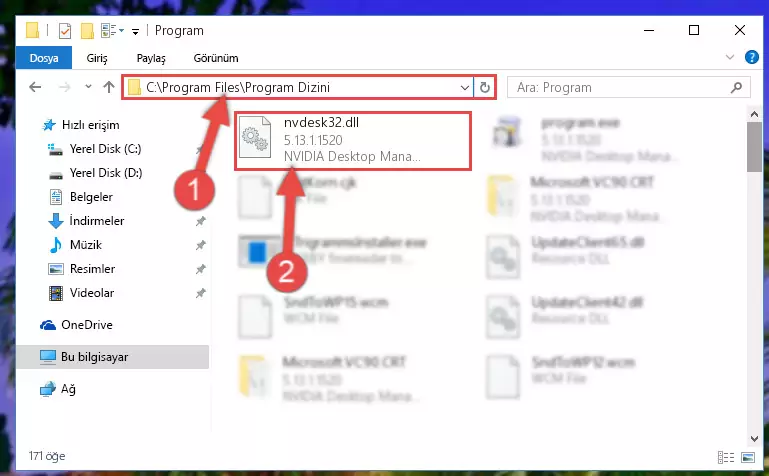The width and height of the screenshot is (769, 476).
Task: Click the search magnifier icon
Action: pyautogui.click(x=736, y=87)
